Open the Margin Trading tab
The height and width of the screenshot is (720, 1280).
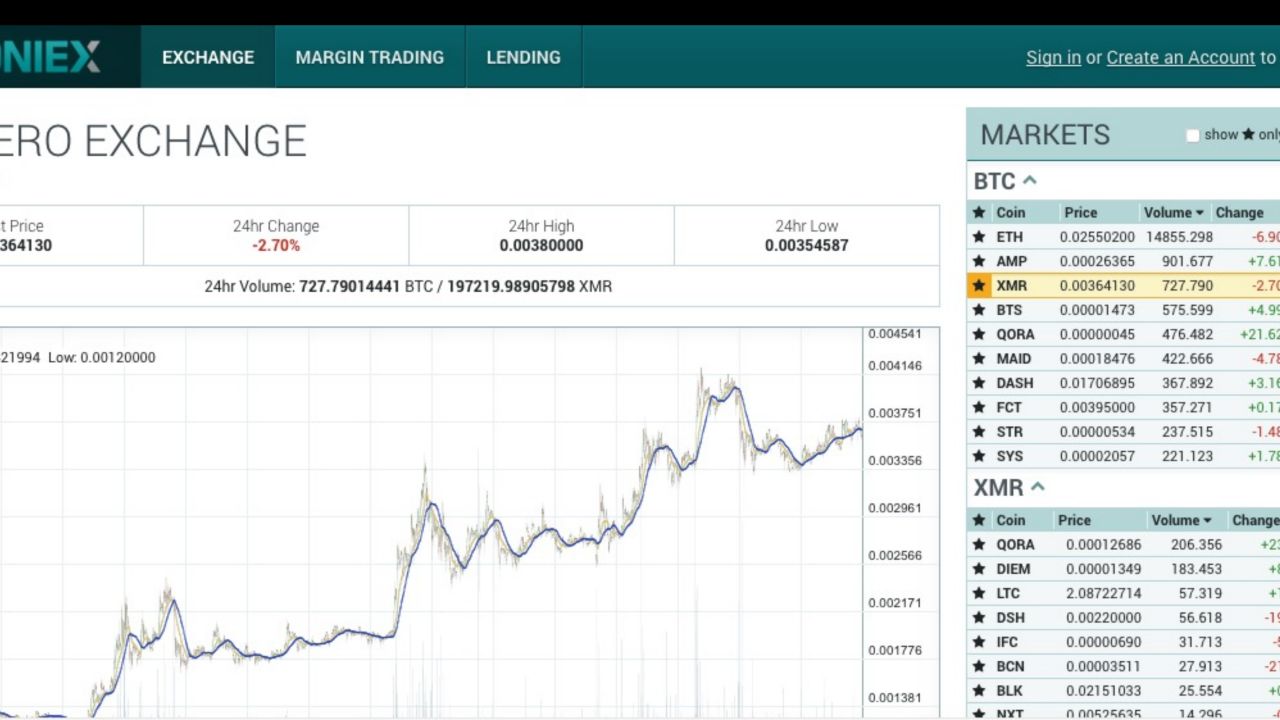click(x=369, y=57)
